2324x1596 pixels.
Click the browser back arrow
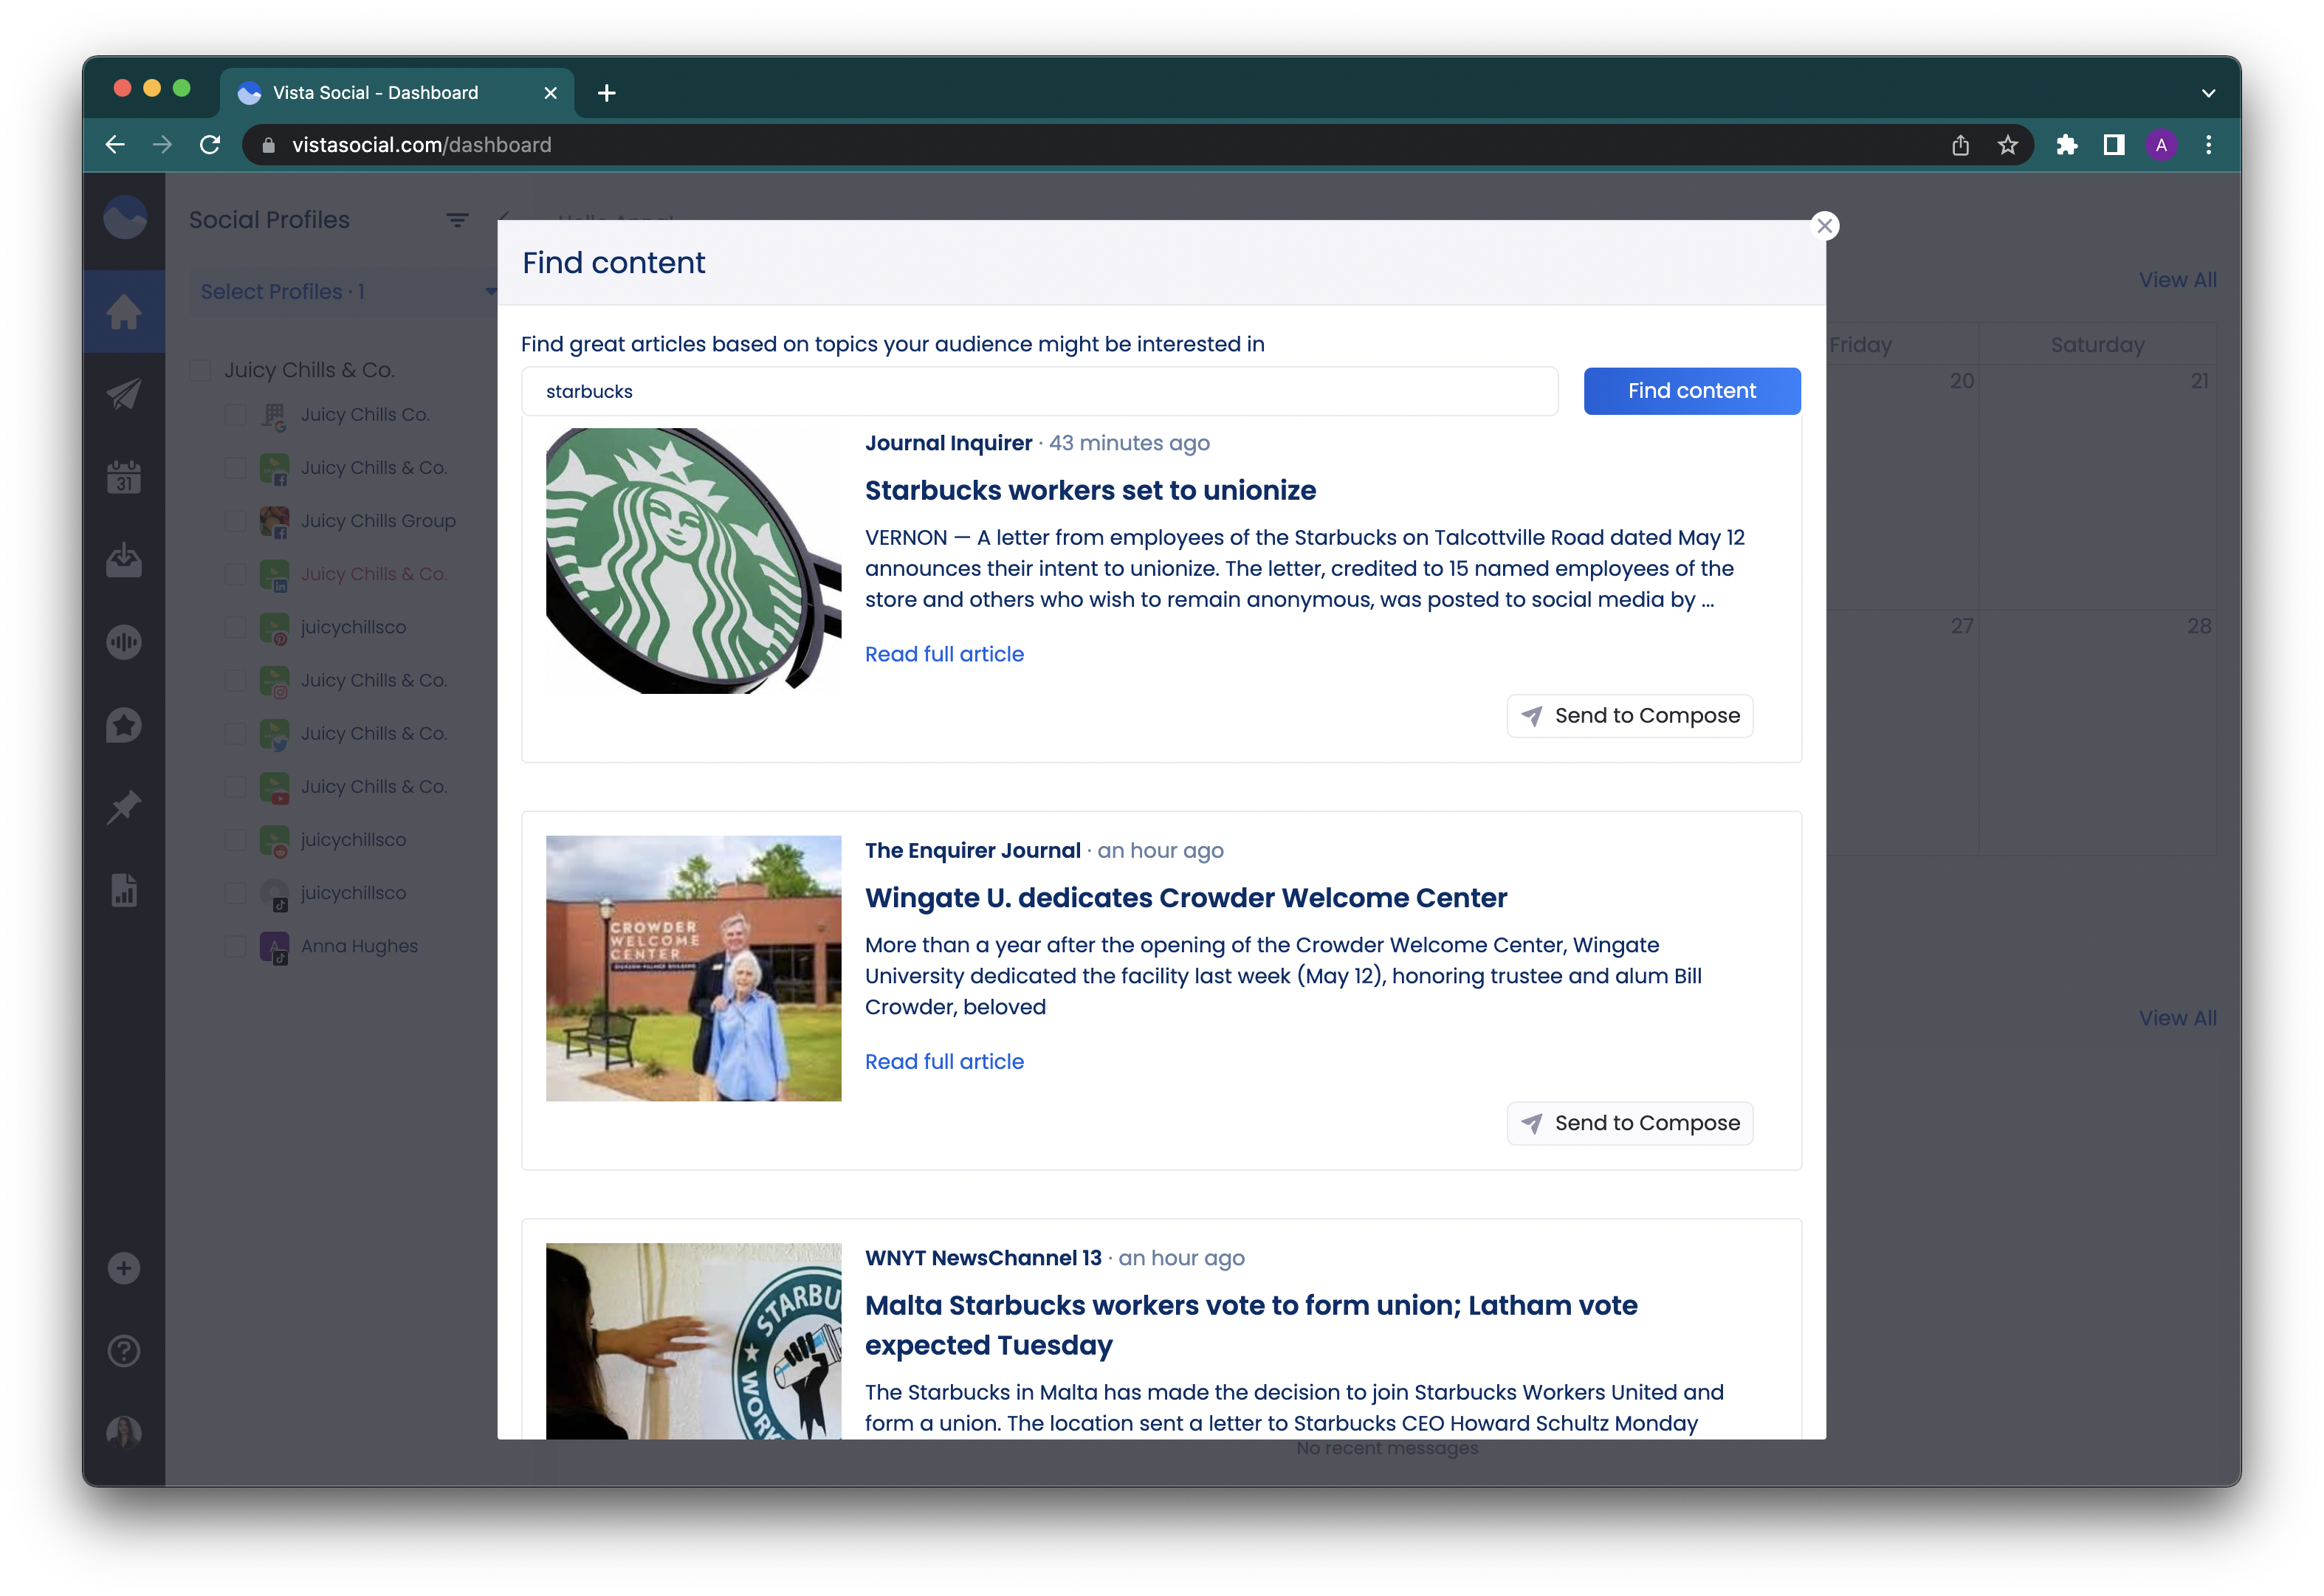point(115,145)
